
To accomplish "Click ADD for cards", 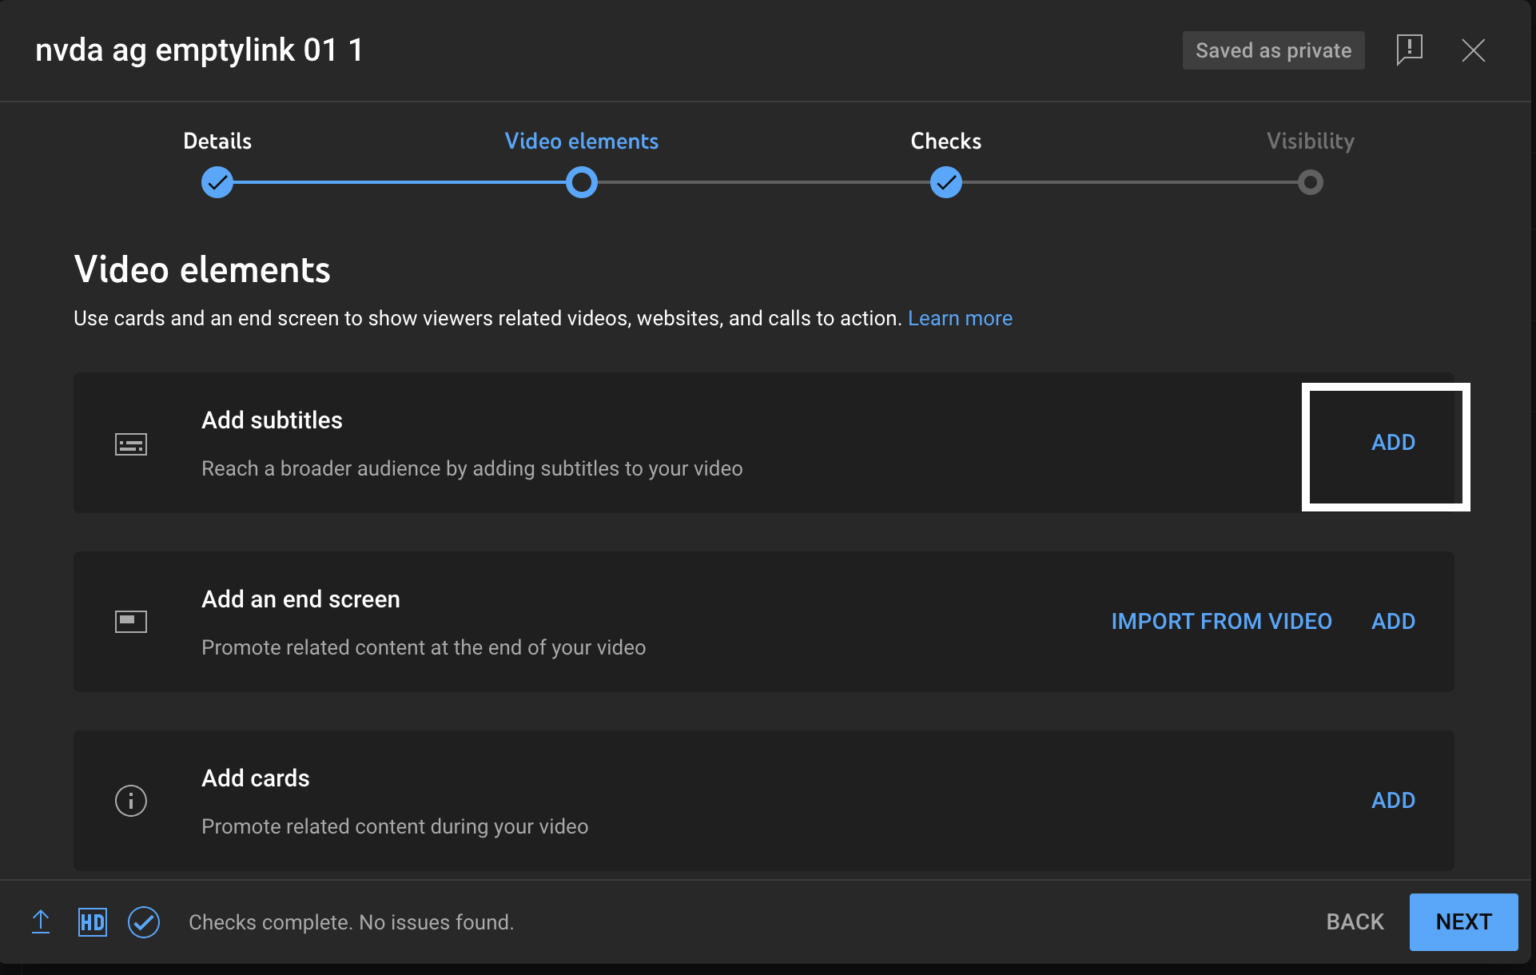I will 1393,800.
